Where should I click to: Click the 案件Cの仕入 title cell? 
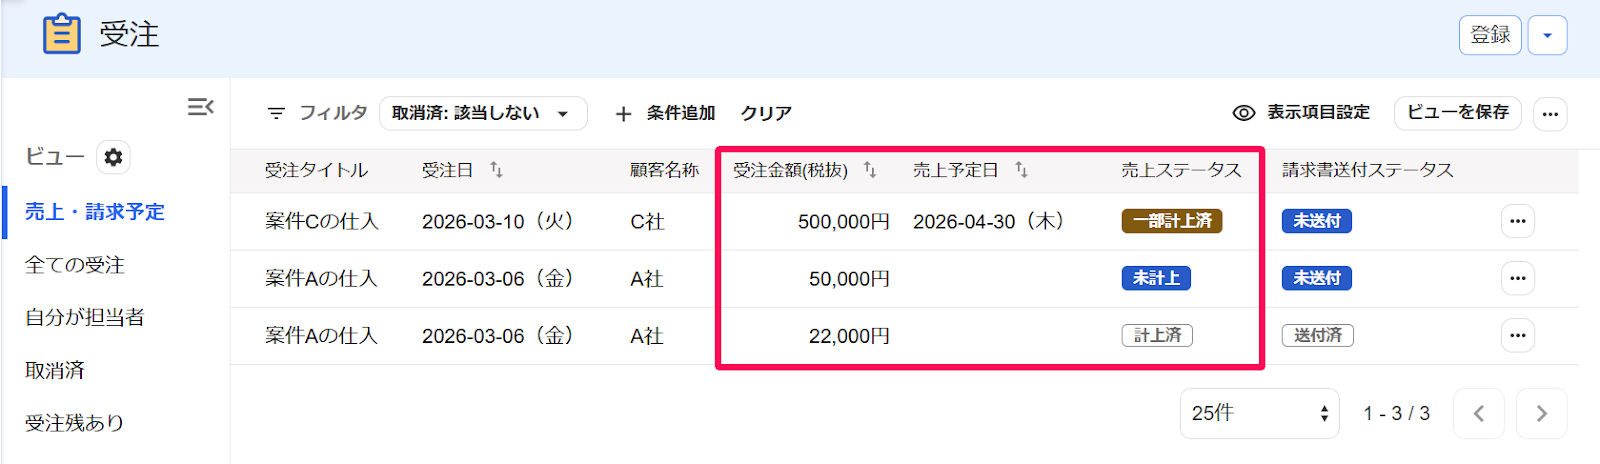(321, 221)
